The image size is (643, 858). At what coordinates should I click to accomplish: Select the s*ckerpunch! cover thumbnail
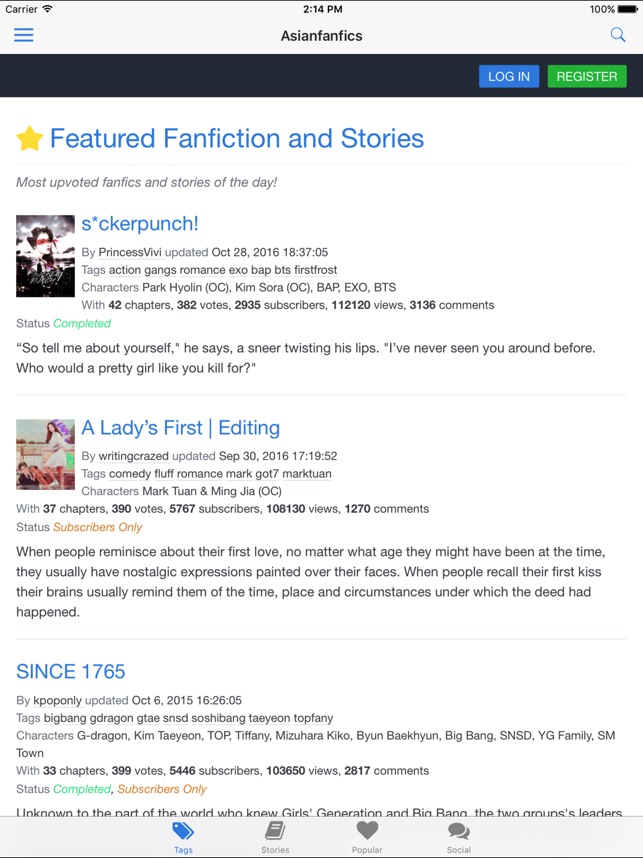[x=45, y=256]
